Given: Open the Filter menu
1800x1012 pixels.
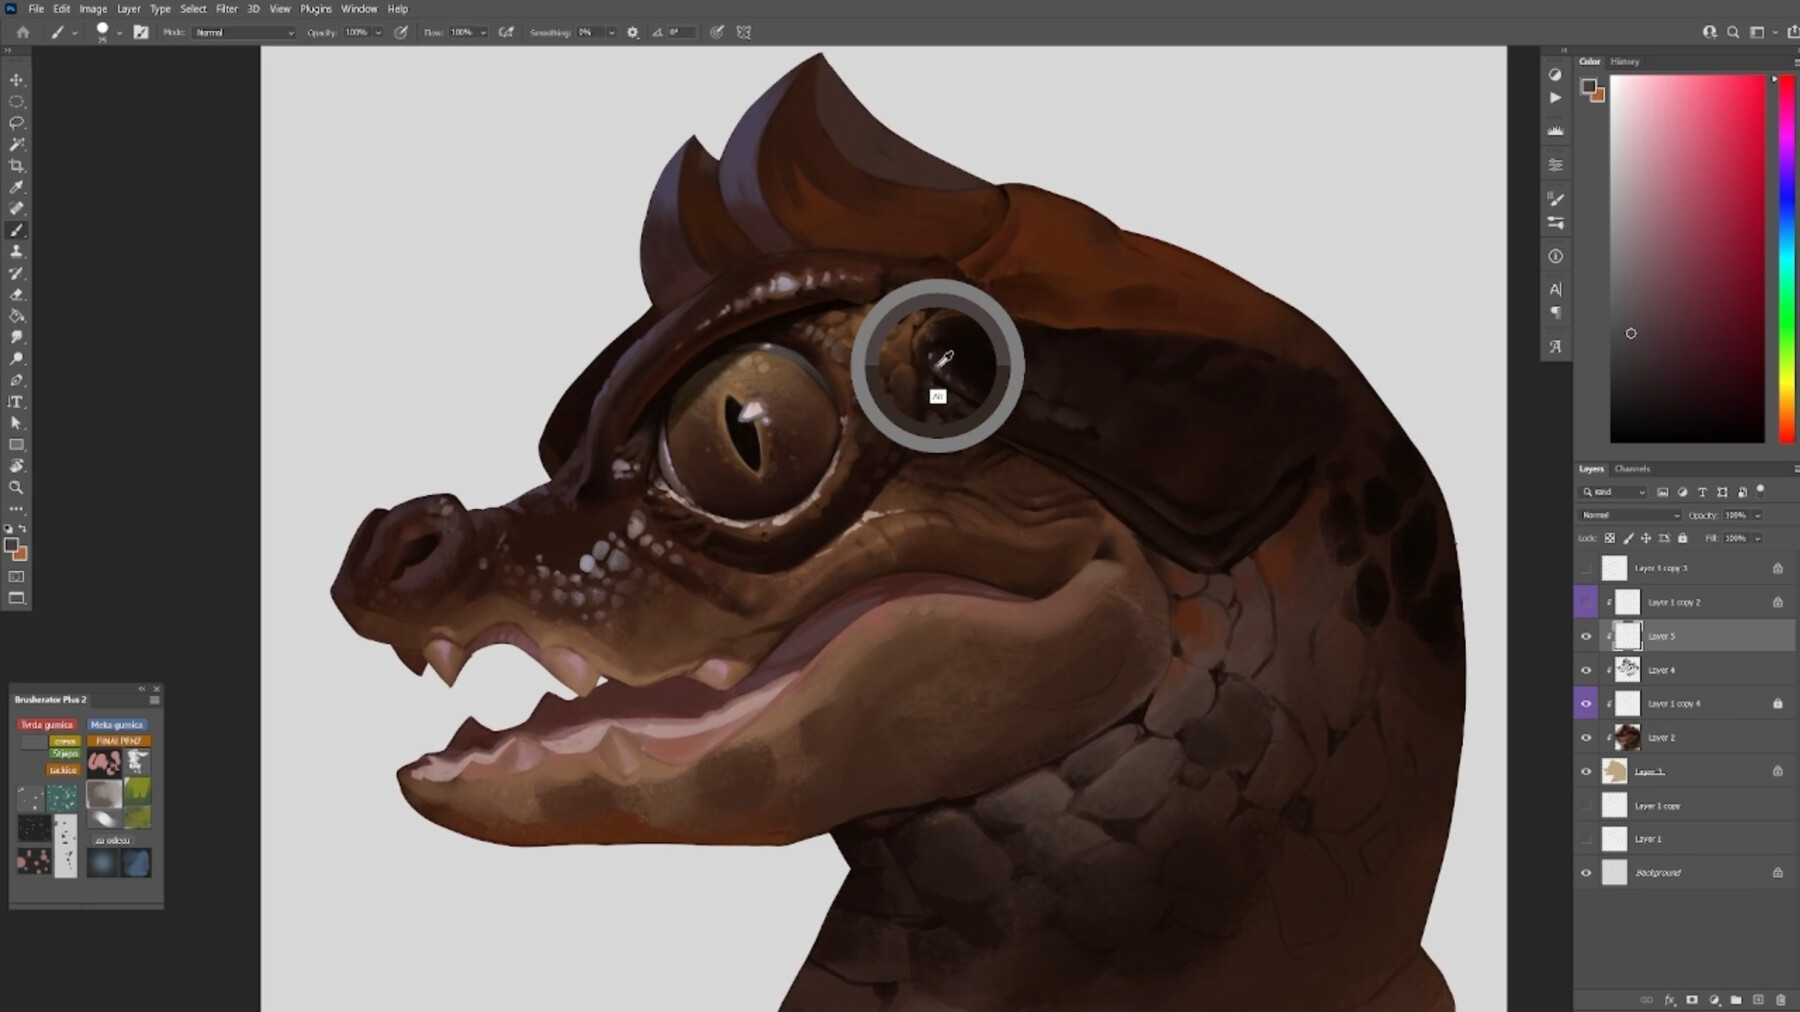Looking at the screenshot, I should click(x=226, y=8).
